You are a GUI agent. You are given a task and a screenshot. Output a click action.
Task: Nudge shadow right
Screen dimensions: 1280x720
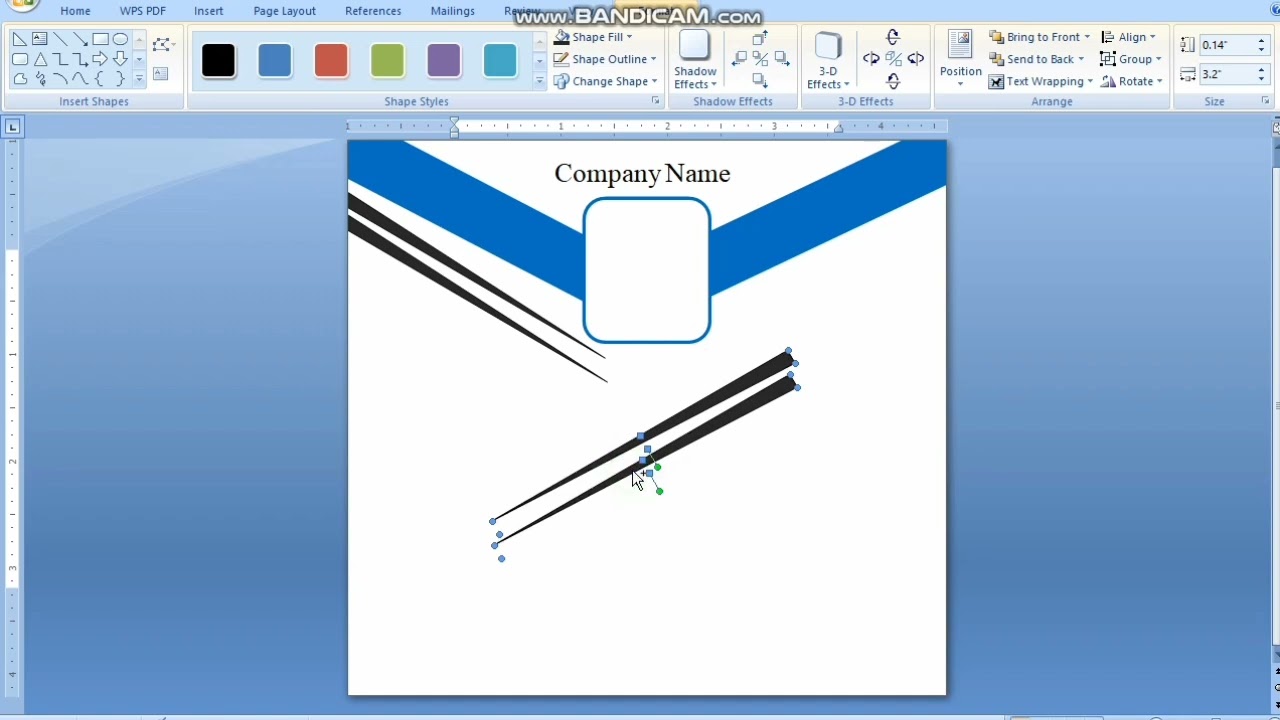(782, 58)
